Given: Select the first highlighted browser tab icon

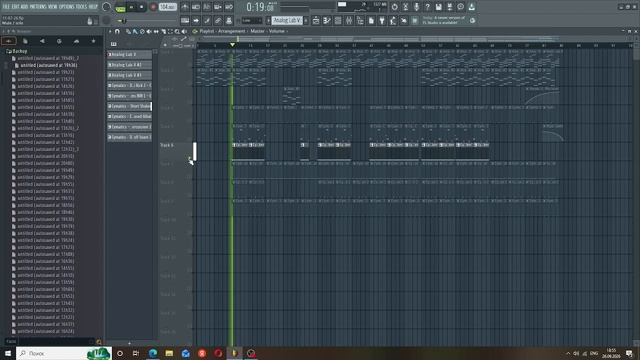Looking at the screenshot, I should click(9, 41).
